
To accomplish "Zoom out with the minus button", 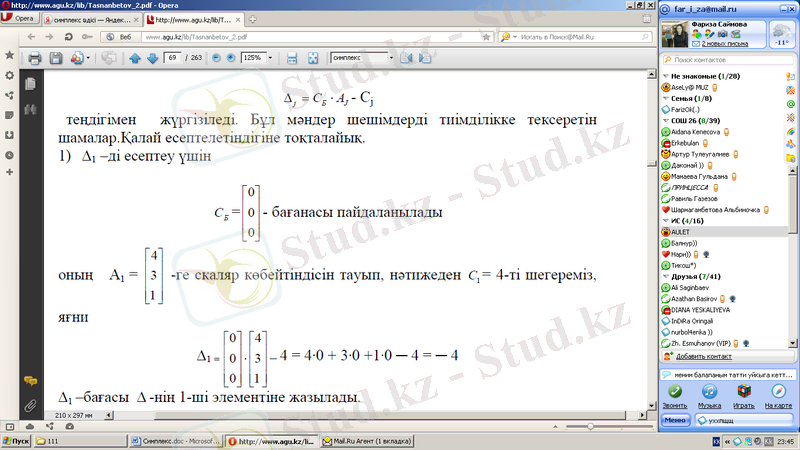I will pyautogui.click(x=216, y=58).
